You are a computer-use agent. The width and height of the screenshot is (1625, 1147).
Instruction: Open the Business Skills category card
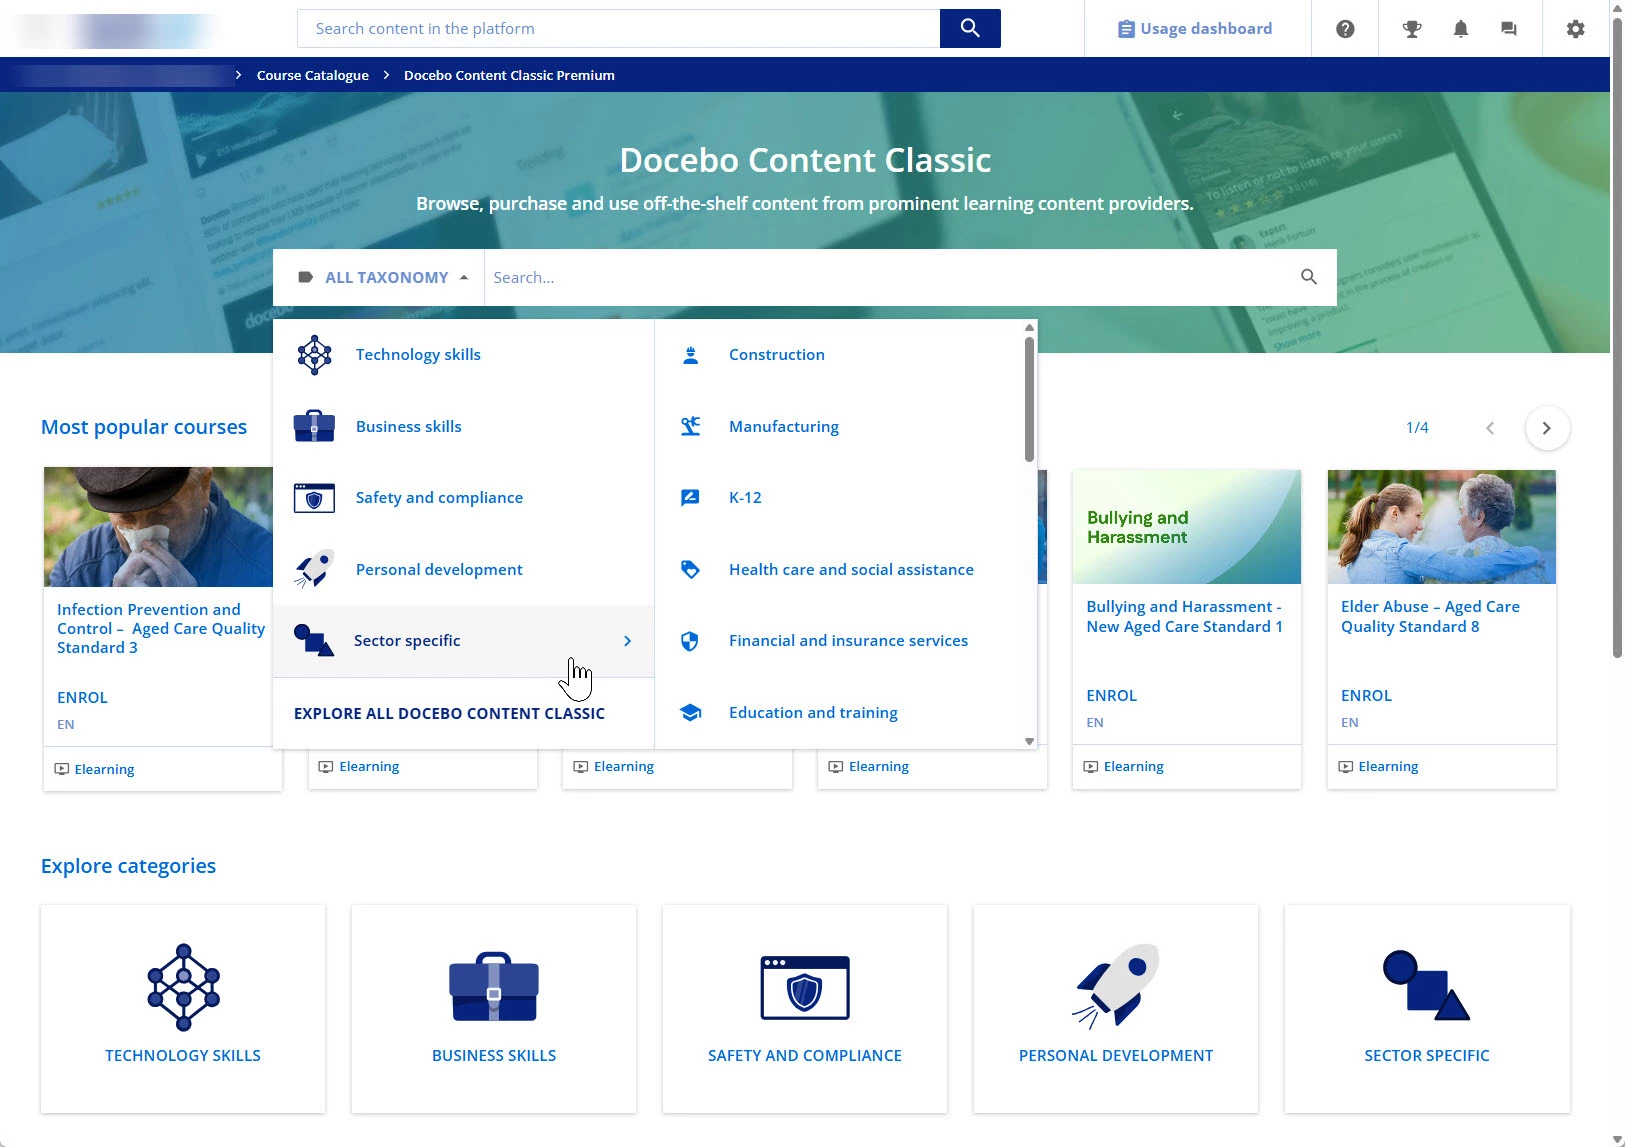point(494,1009)
